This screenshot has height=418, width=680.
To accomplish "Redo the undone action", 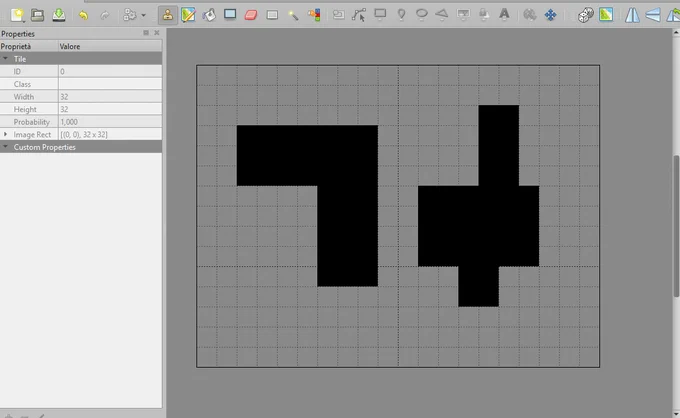I will coord(105,16).
